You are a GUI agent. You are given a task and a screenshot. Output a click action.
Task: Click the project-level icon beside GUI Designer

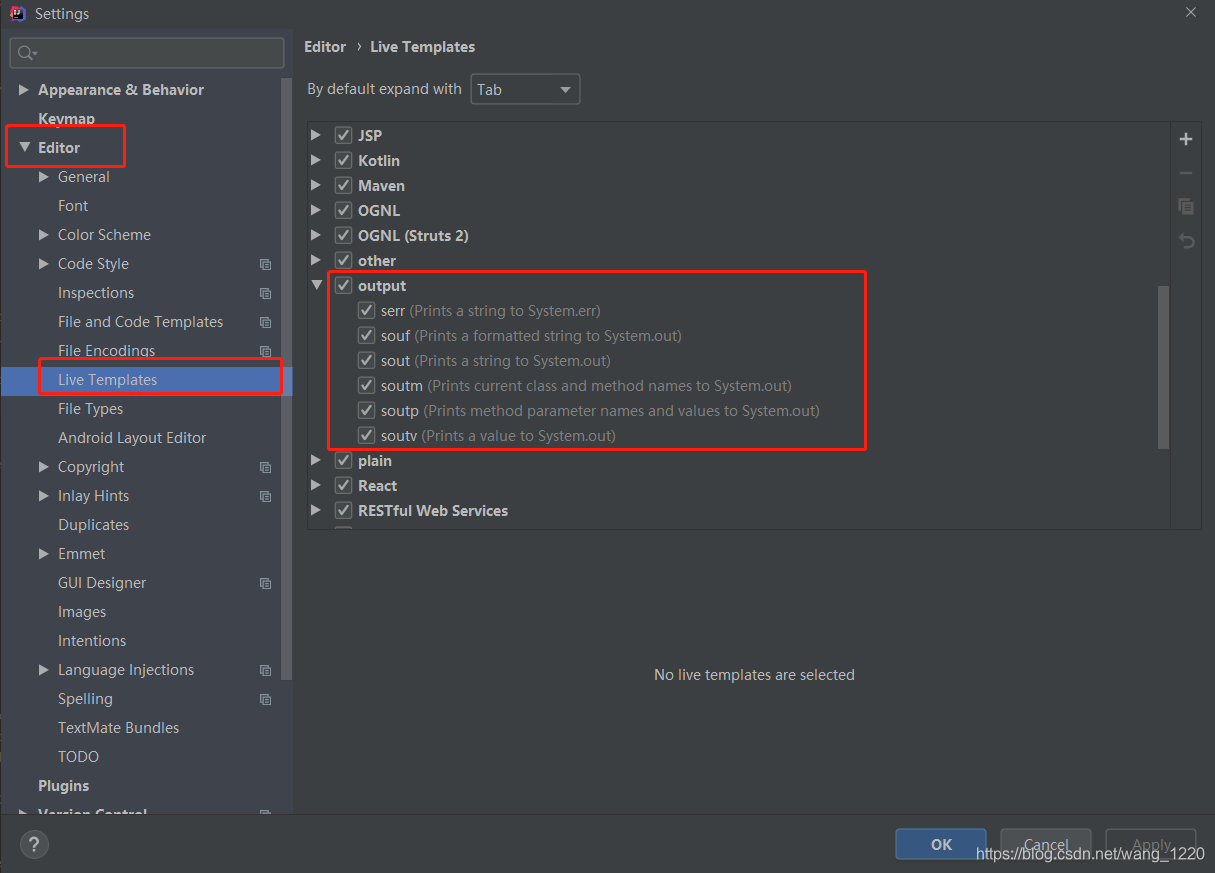[265, 583]
